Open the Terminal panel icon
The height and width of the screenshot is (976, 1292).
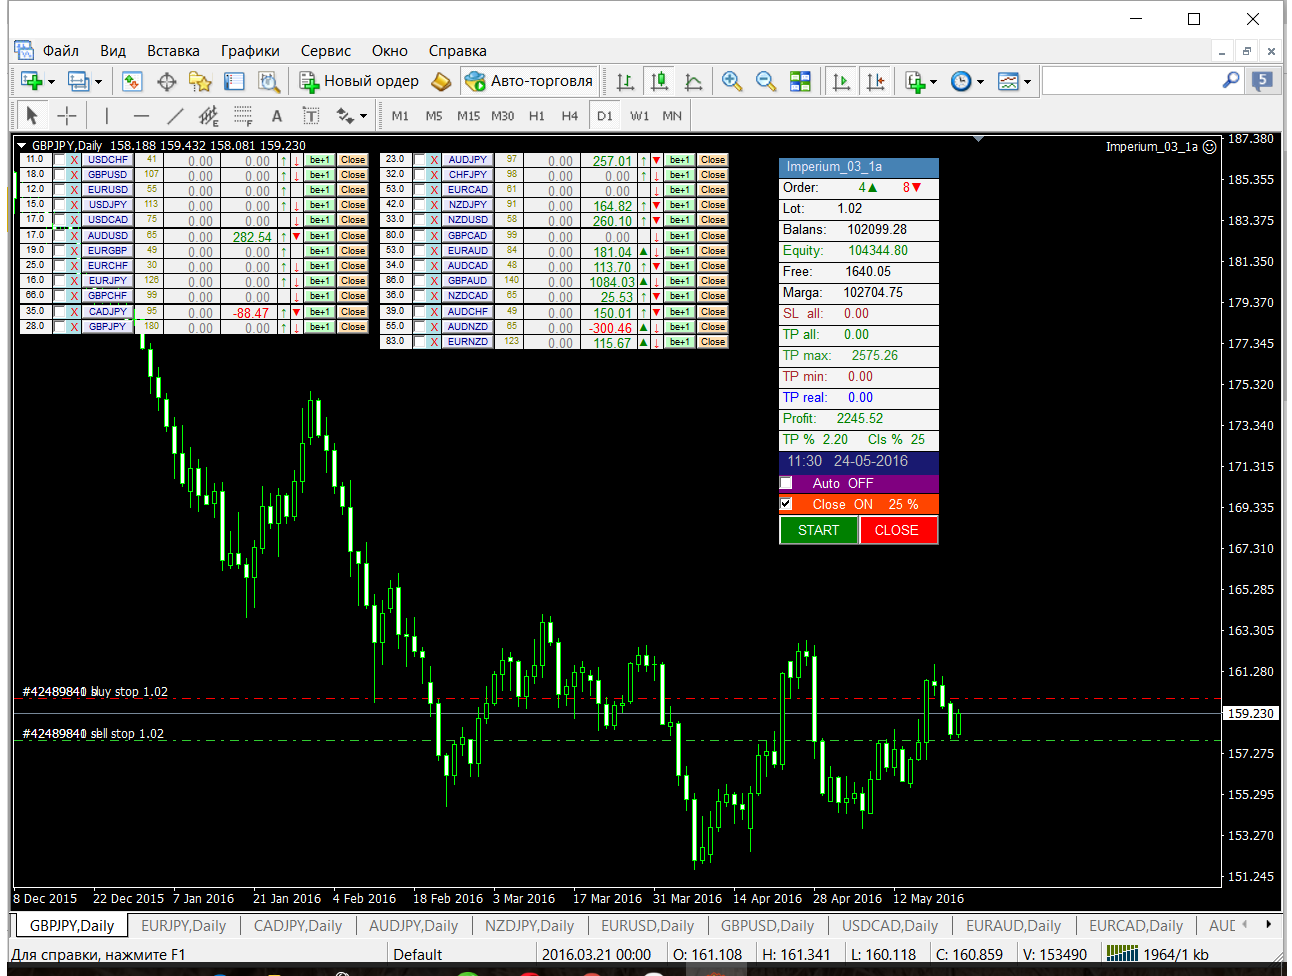[x=234, y=82]
